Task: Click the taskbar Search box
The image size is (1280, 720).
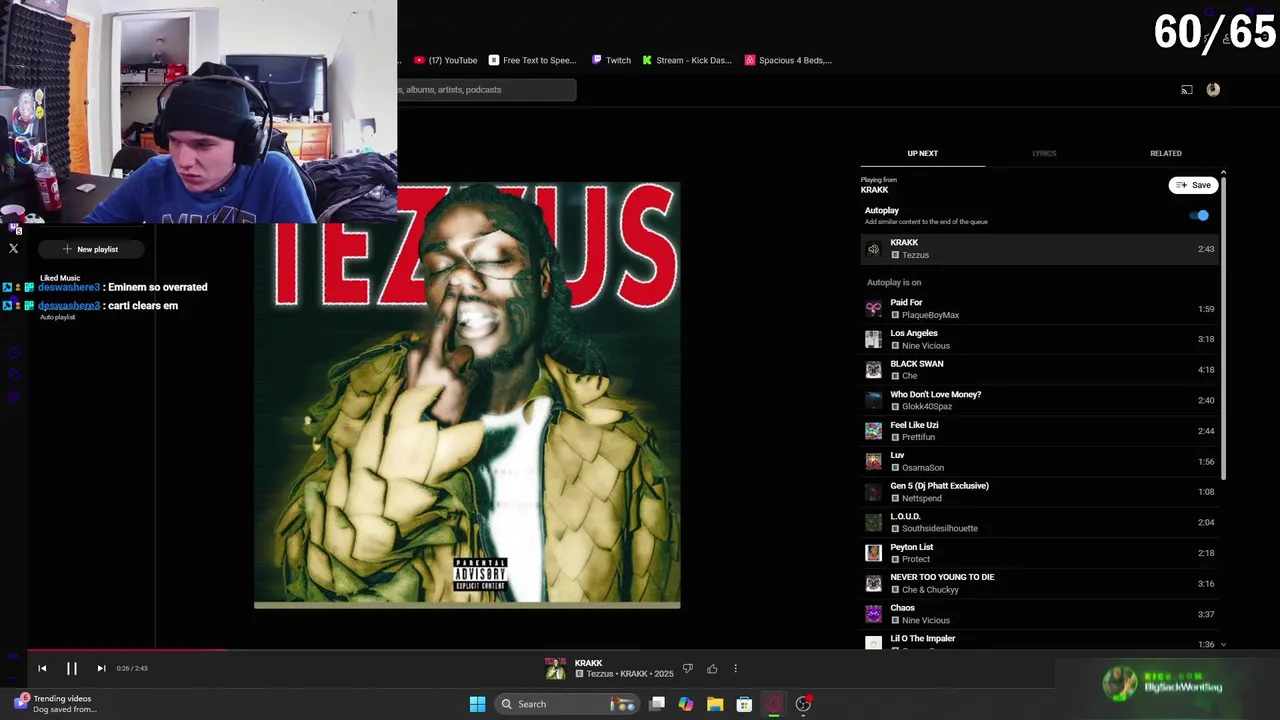Action: (x=567, y=704)
